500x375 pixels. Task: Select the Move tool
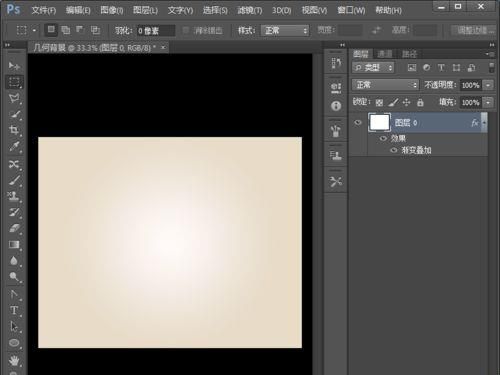coord(14,66)
